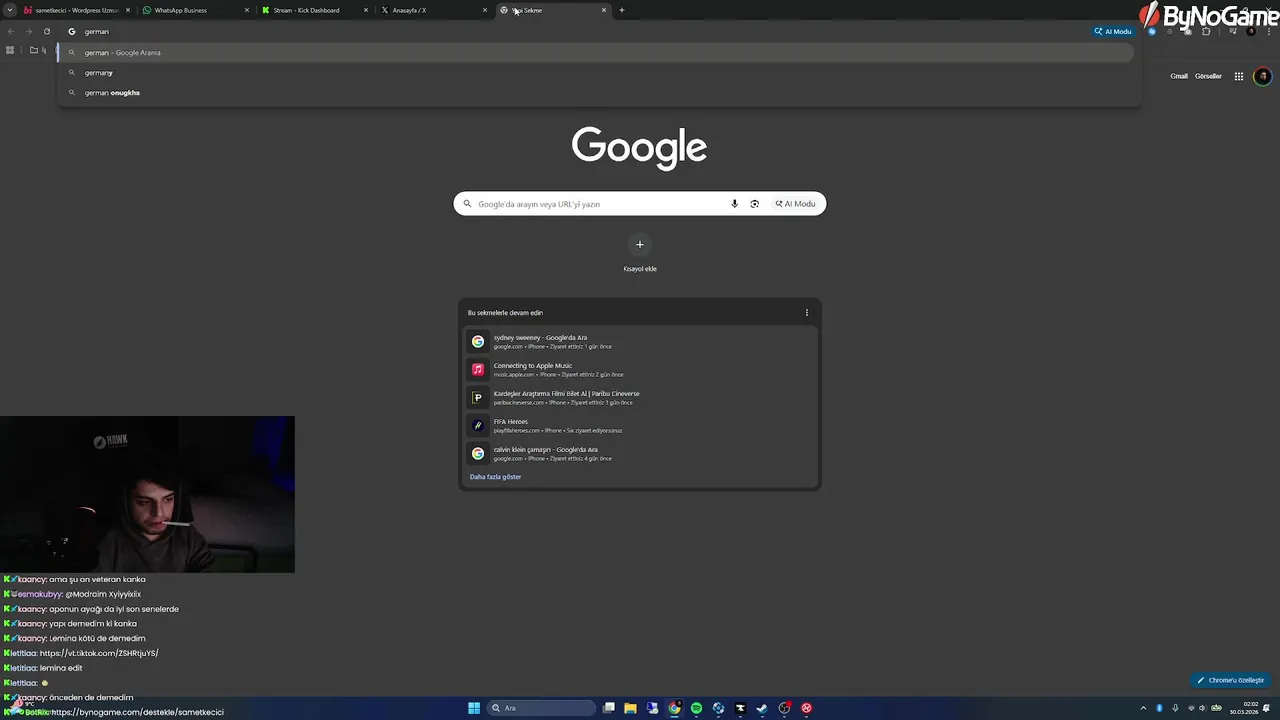Open the calvin klein çamaşırı - Google'da Ara entry
The image size is (1280, 720).
[x=640, y=453]
